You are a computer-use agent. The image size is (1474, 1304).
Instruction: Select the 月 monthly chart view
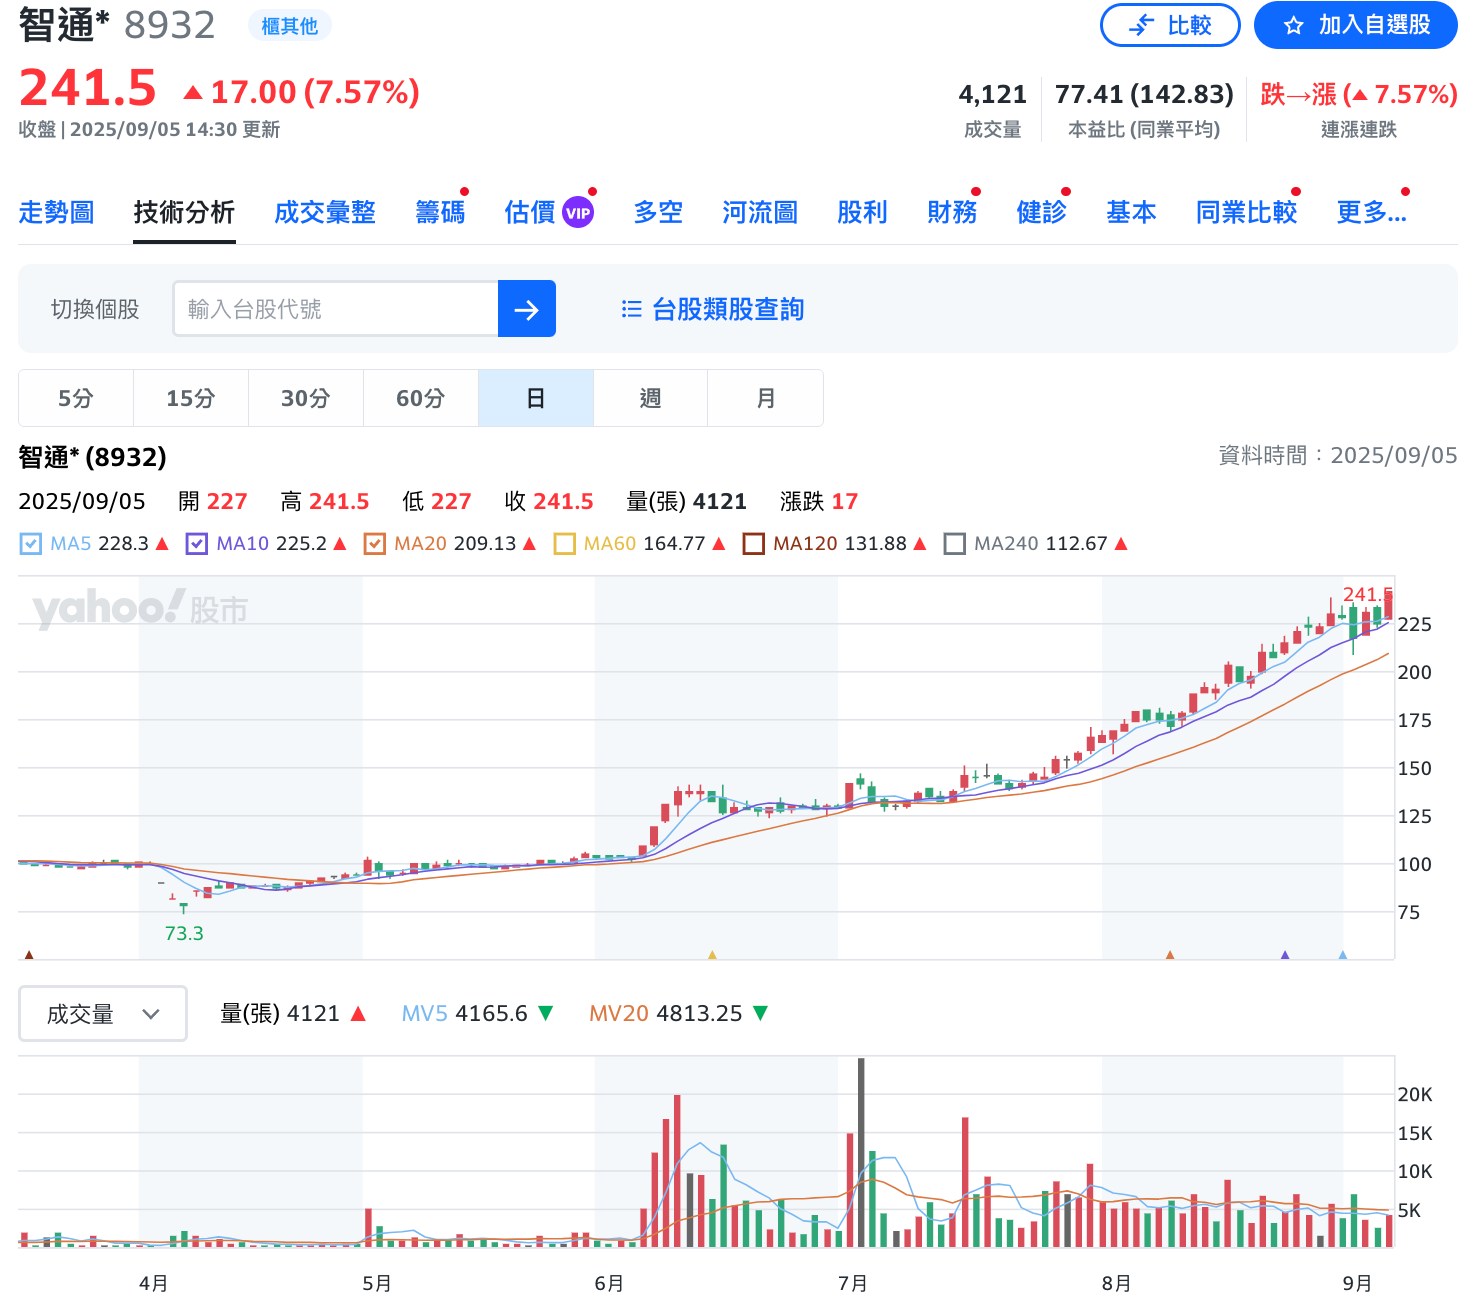pyautogui.click(x=765, y=397)
